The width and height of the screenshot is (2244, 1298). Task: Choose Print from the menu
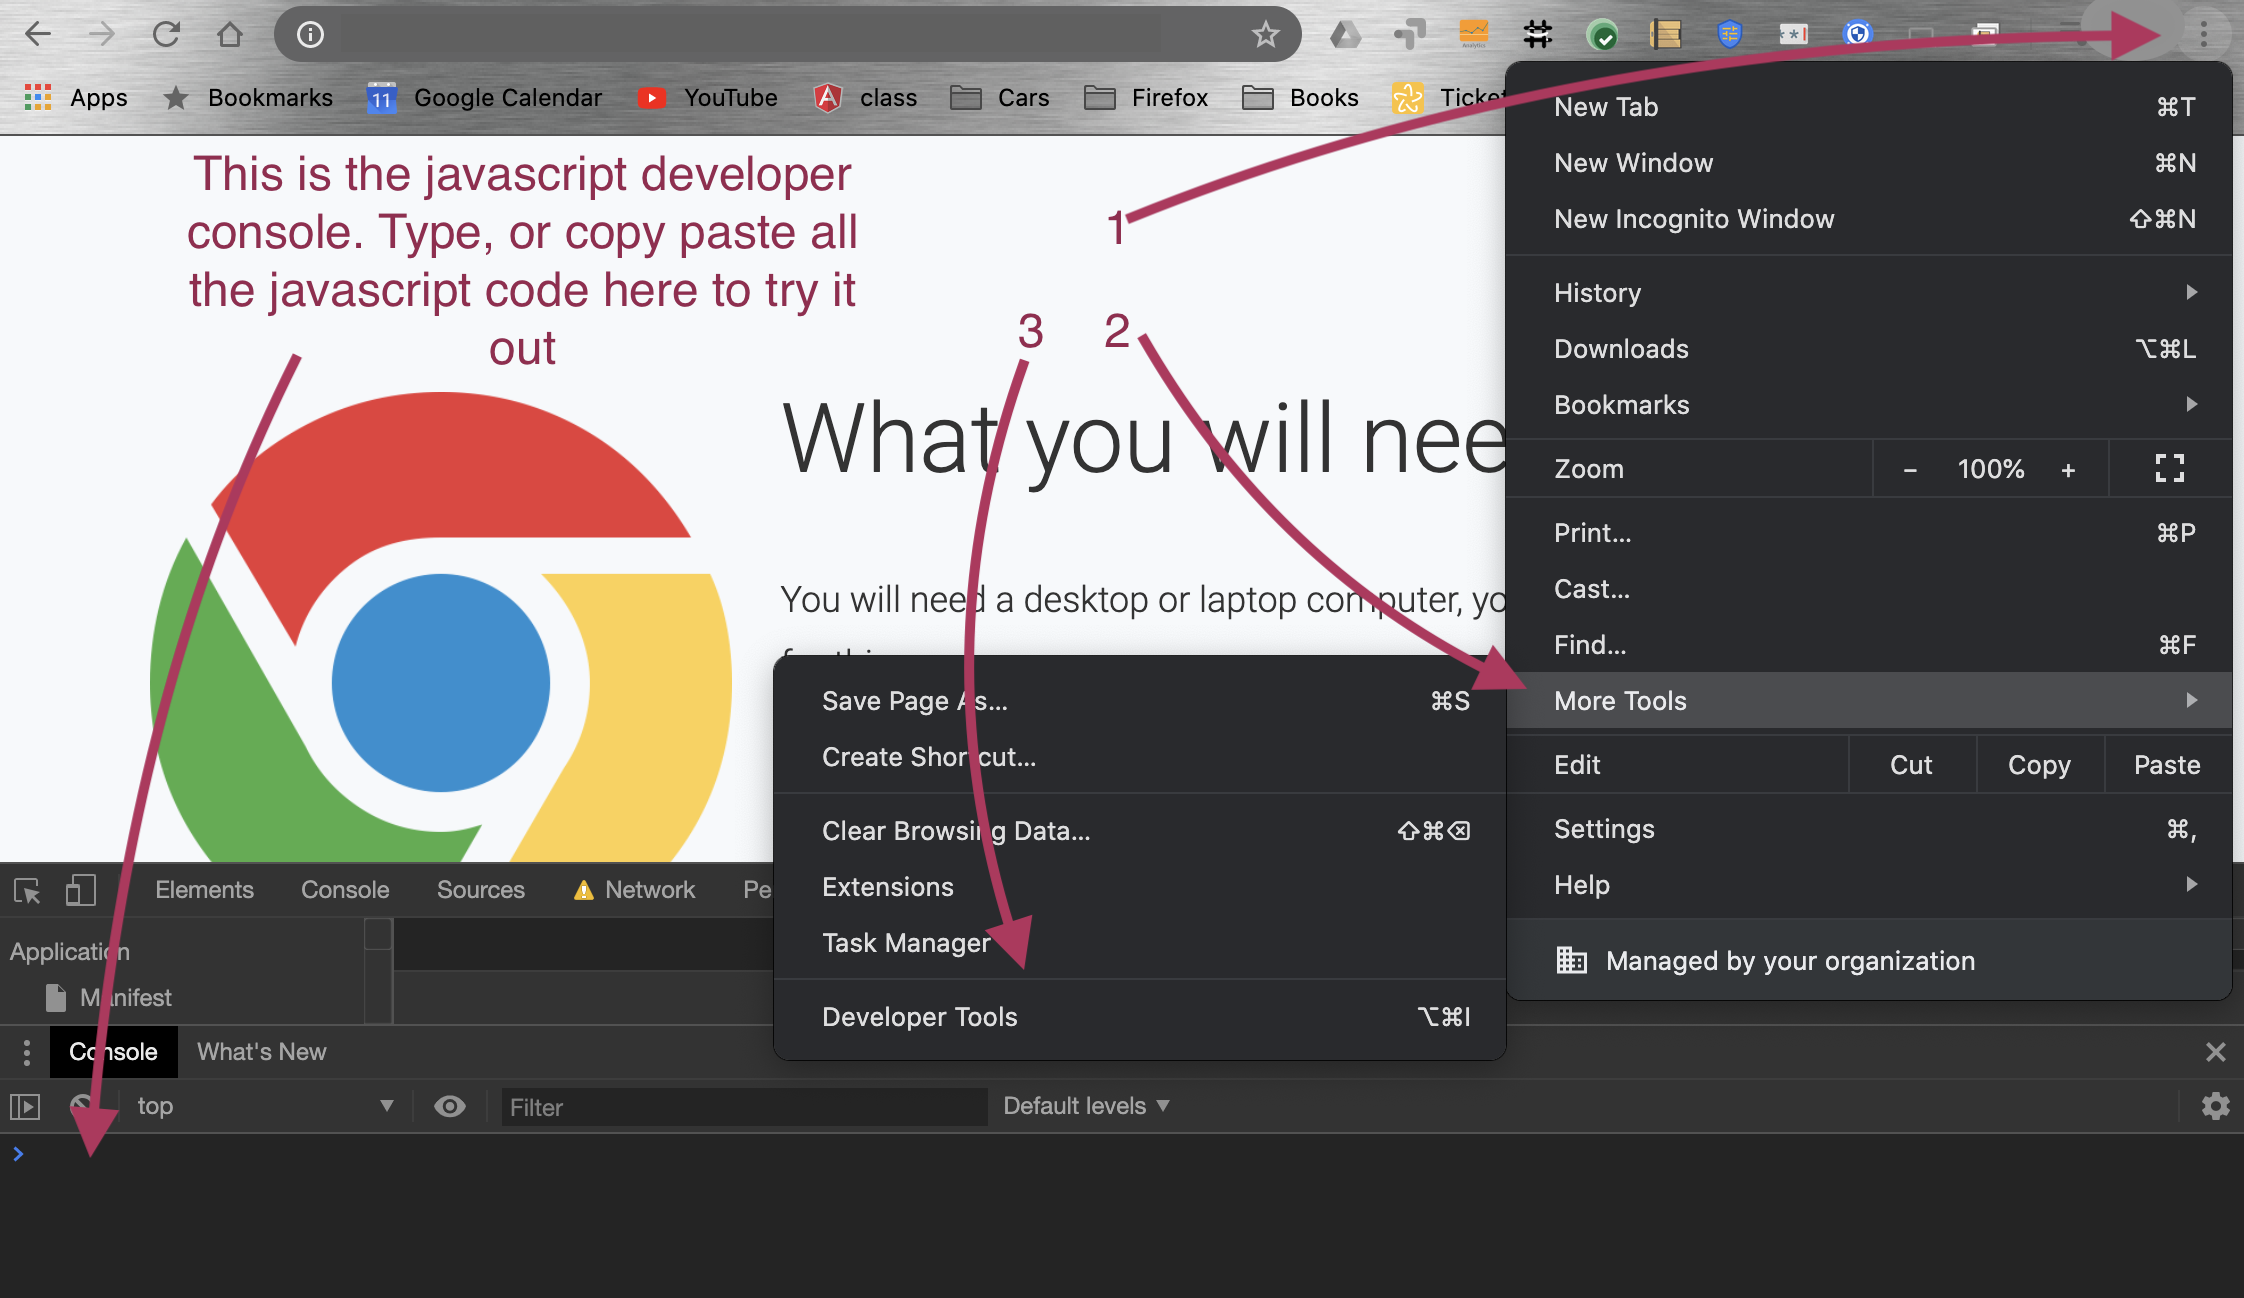coord(1868,533)
